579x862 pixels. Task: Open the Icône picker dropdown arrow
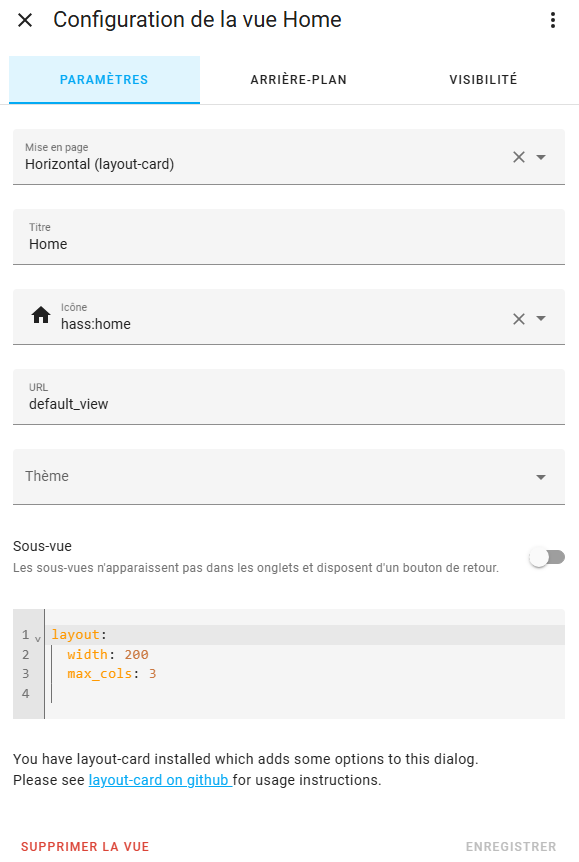(541, 319)
